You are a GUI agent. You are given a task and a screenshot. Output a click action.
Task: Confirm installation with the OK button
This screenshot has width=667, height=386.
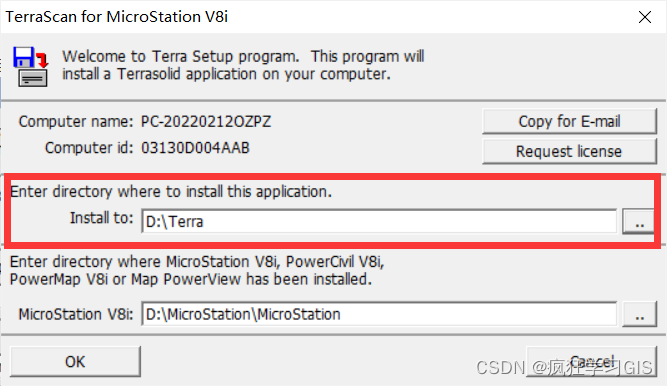tap(75, 361)
